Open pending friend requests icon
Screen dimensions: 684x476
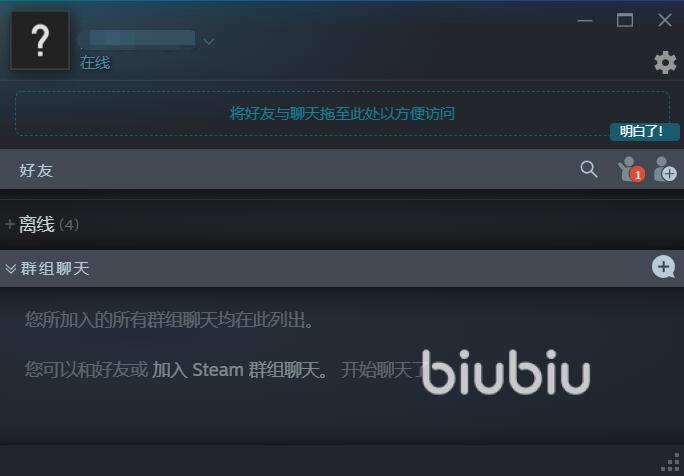(631, 169)
